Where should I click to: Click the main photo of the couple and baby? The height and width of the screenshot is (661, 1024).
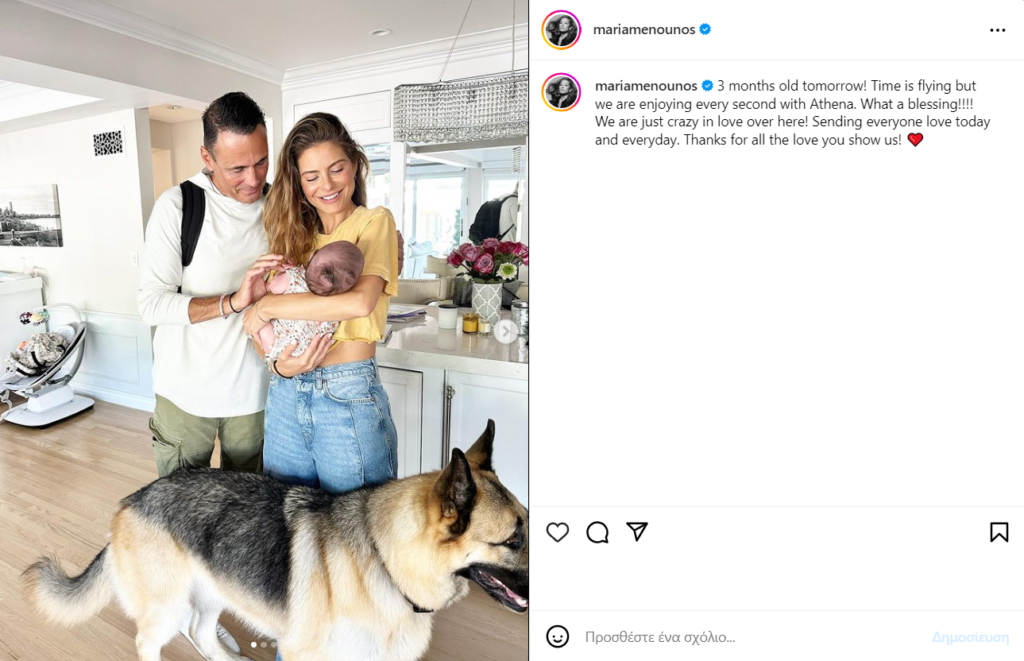264,330
